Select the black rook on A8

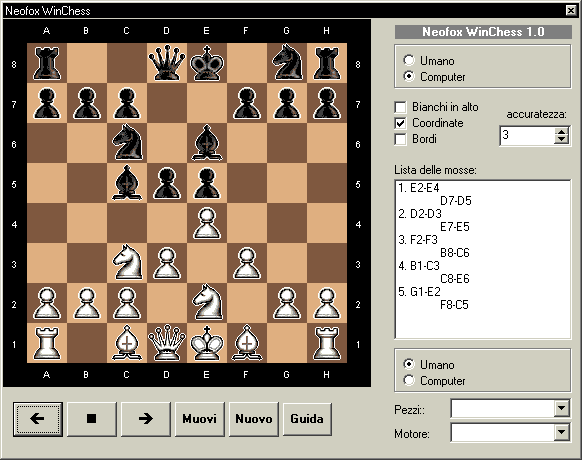click(47, 63)
